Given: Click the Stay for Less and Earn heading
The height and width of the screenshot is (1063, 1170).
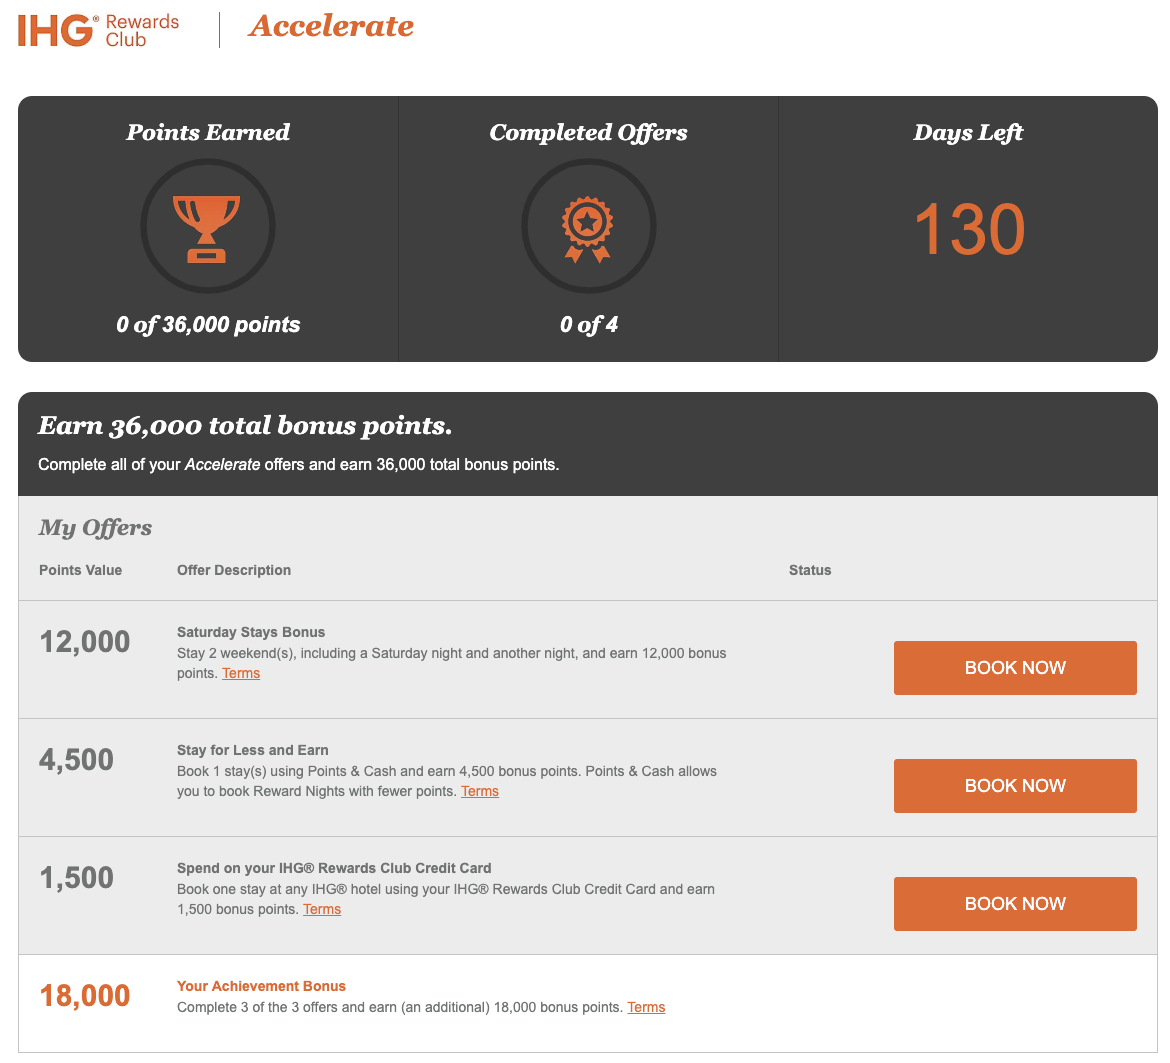Looking at the screenshot, I should [x=252, y=750].
